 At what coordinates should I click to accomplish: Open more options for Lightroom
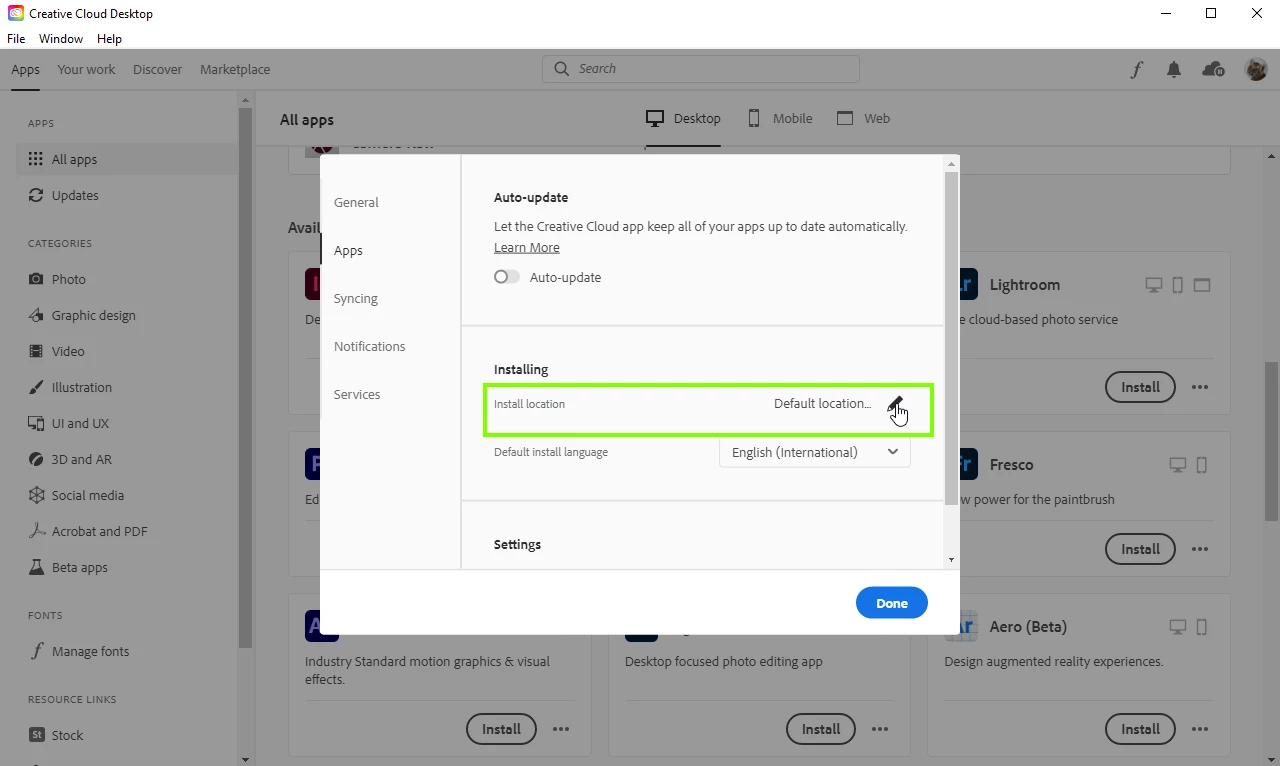(1200, 387)
